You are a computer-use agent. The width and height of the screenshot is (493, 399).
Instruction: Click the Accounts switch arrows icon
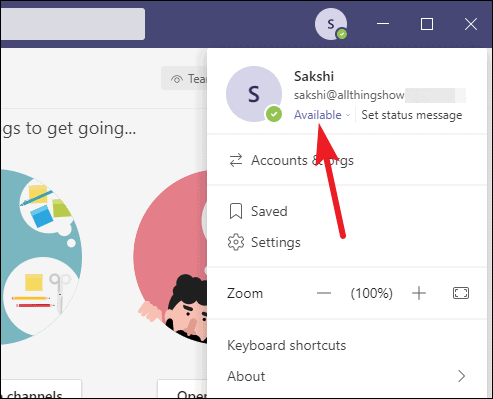(236, 160)
